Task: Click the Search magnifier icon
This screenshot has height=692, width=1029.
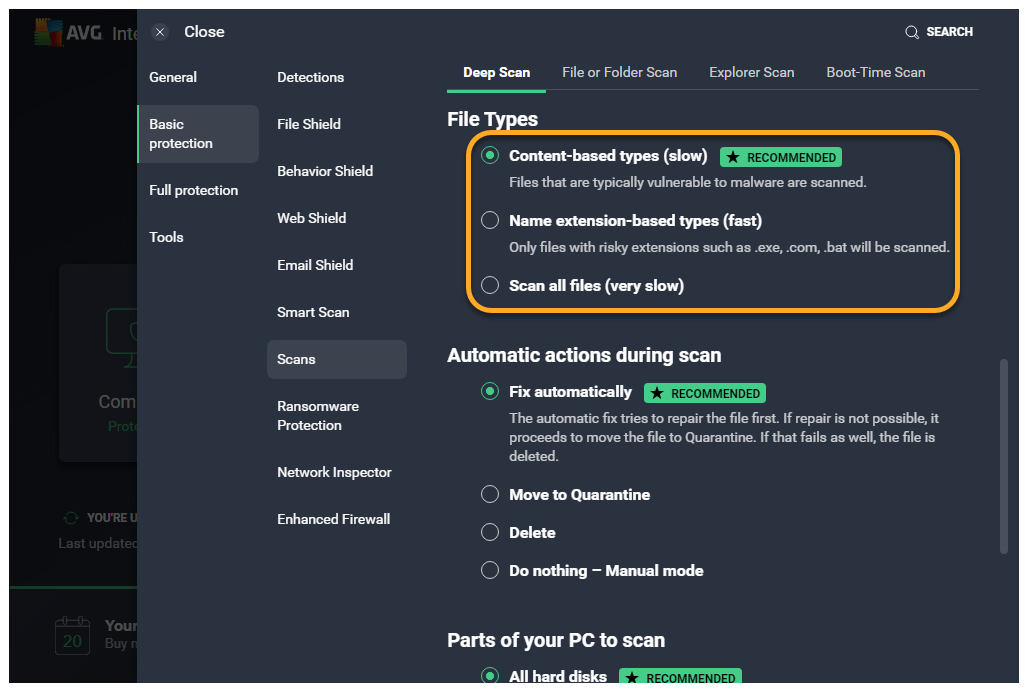Action: pos(911,32)
